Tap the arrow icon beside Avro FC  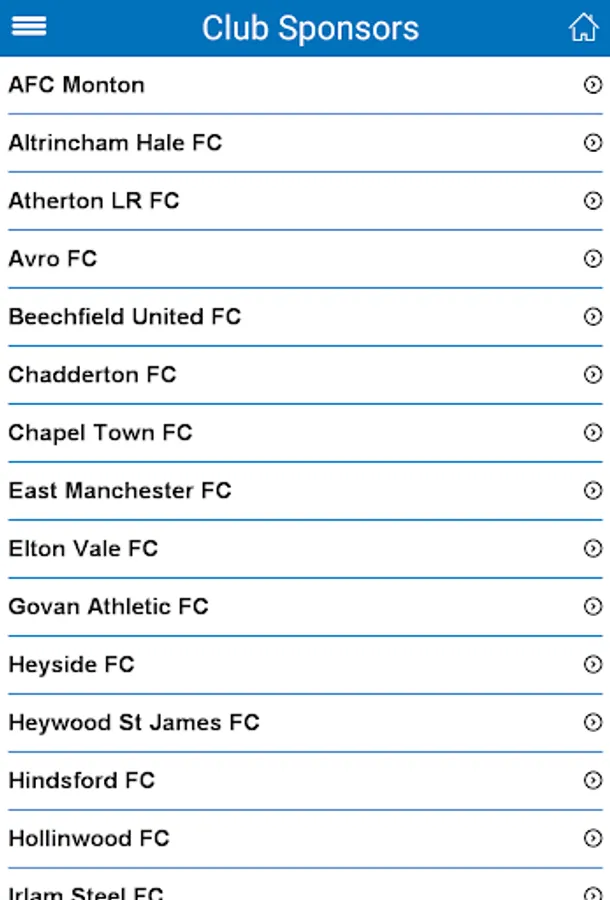tap(593, 258)
